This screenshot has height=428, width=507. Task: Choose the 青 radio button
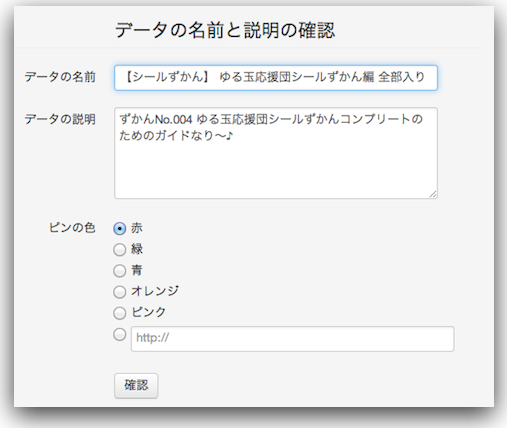119,271
